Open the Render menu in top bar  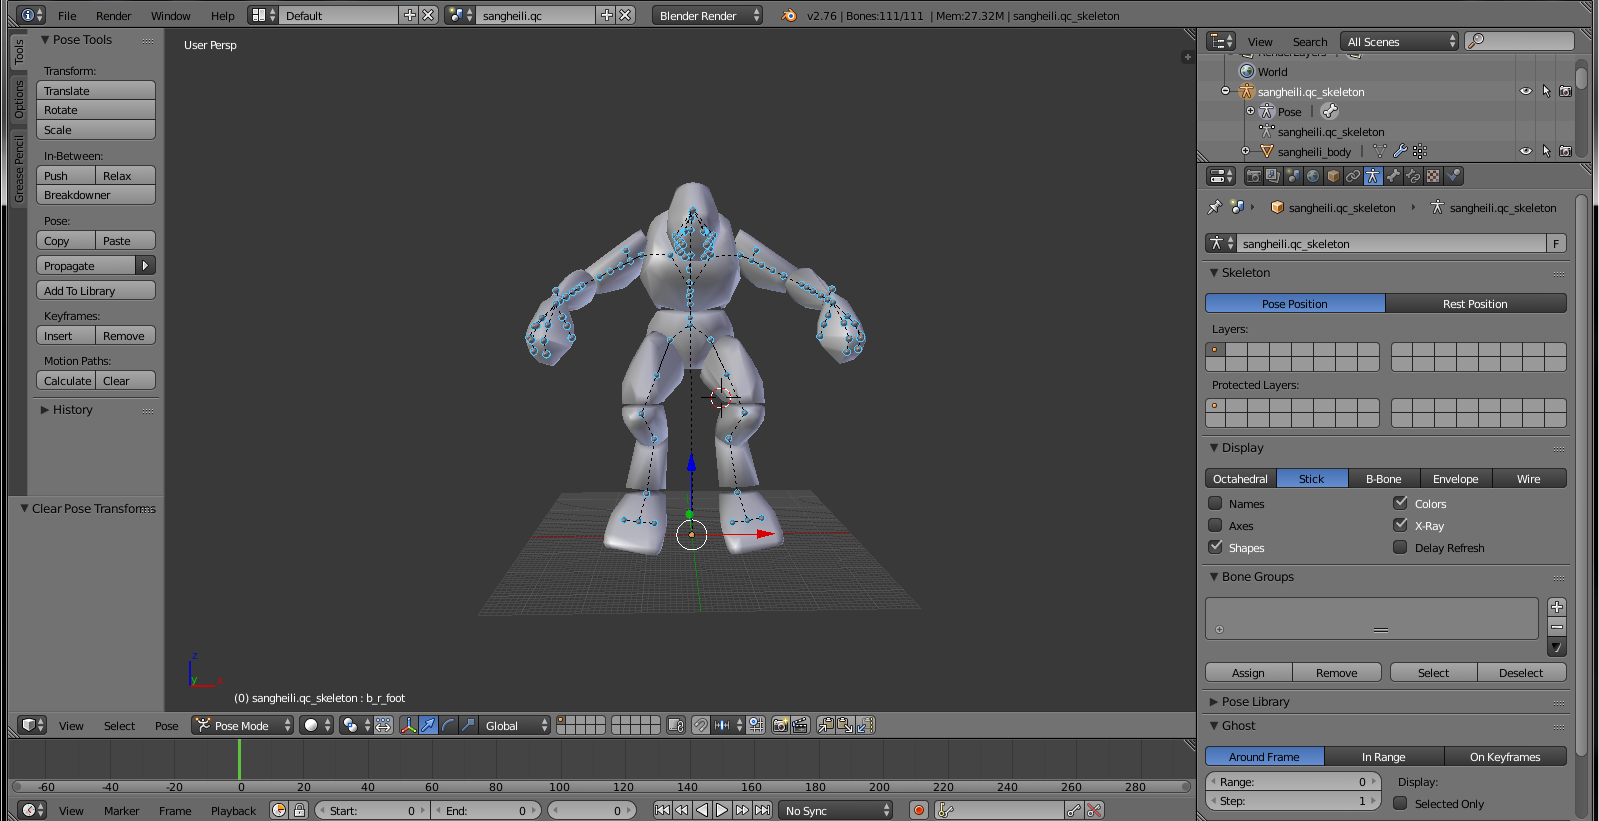[x=113, y=16]
